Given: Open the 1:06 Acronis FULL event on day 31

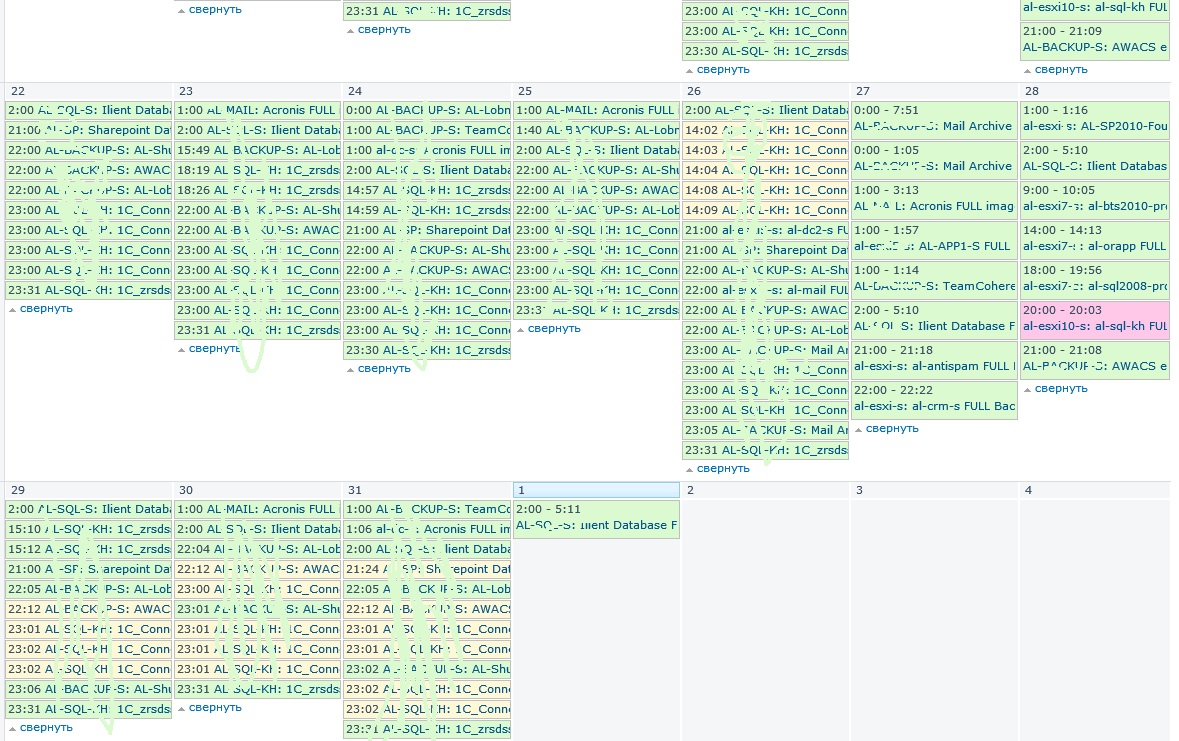Looking at the screenshot, I should (x=427, y=529).
